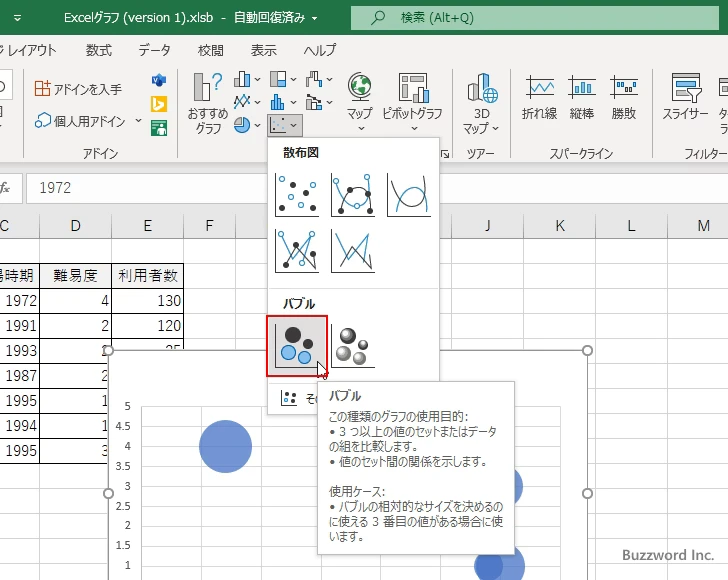Click cell with year 1991

click(x=20, y=326)
